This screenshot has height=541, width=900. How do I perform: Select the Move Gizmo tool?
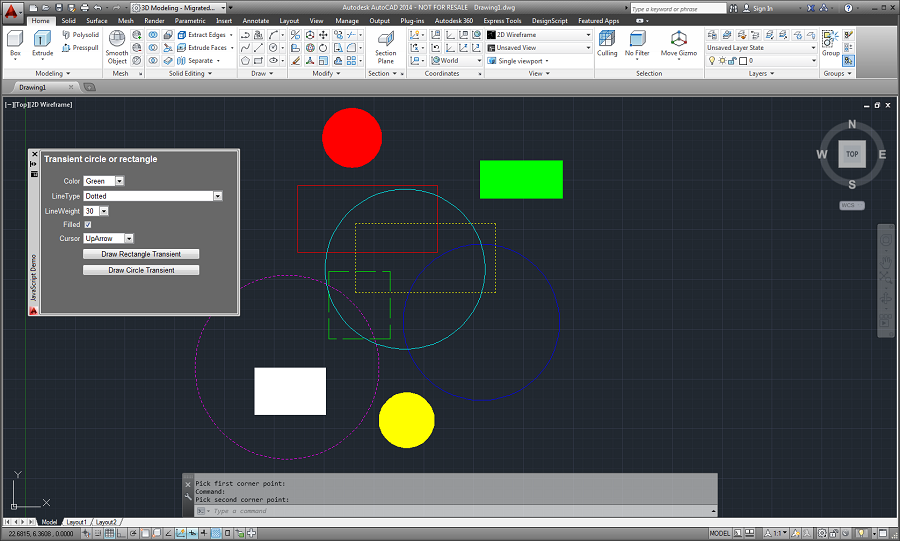point(678,44)
